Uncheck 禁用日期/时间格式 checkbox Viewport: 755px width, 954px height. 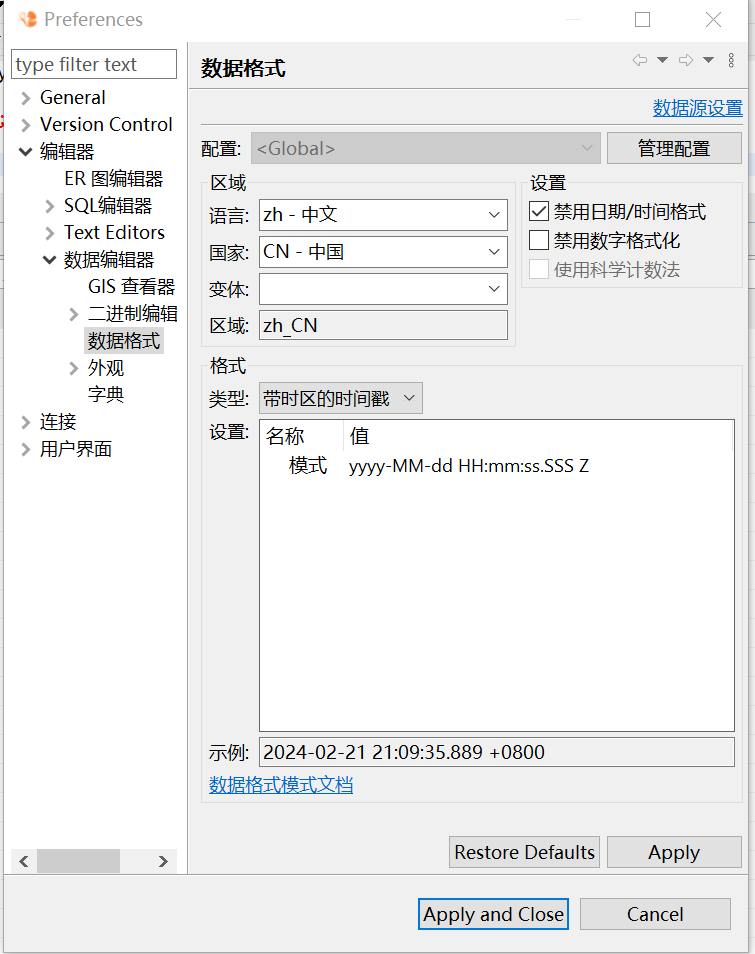click(538, 211)
